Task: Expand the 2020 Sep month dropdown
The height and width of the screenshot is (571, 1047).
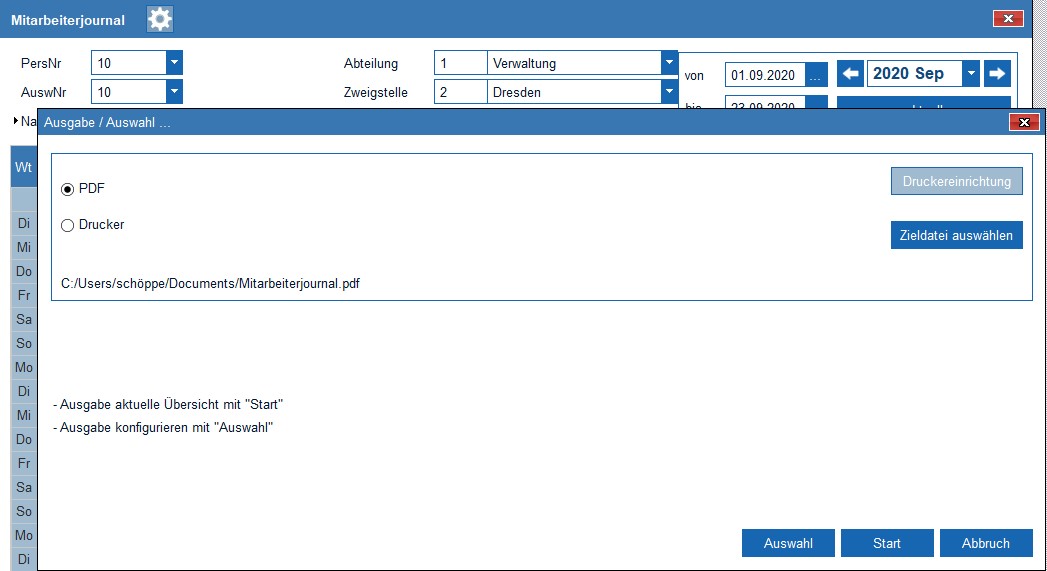Action: point(970,74)
